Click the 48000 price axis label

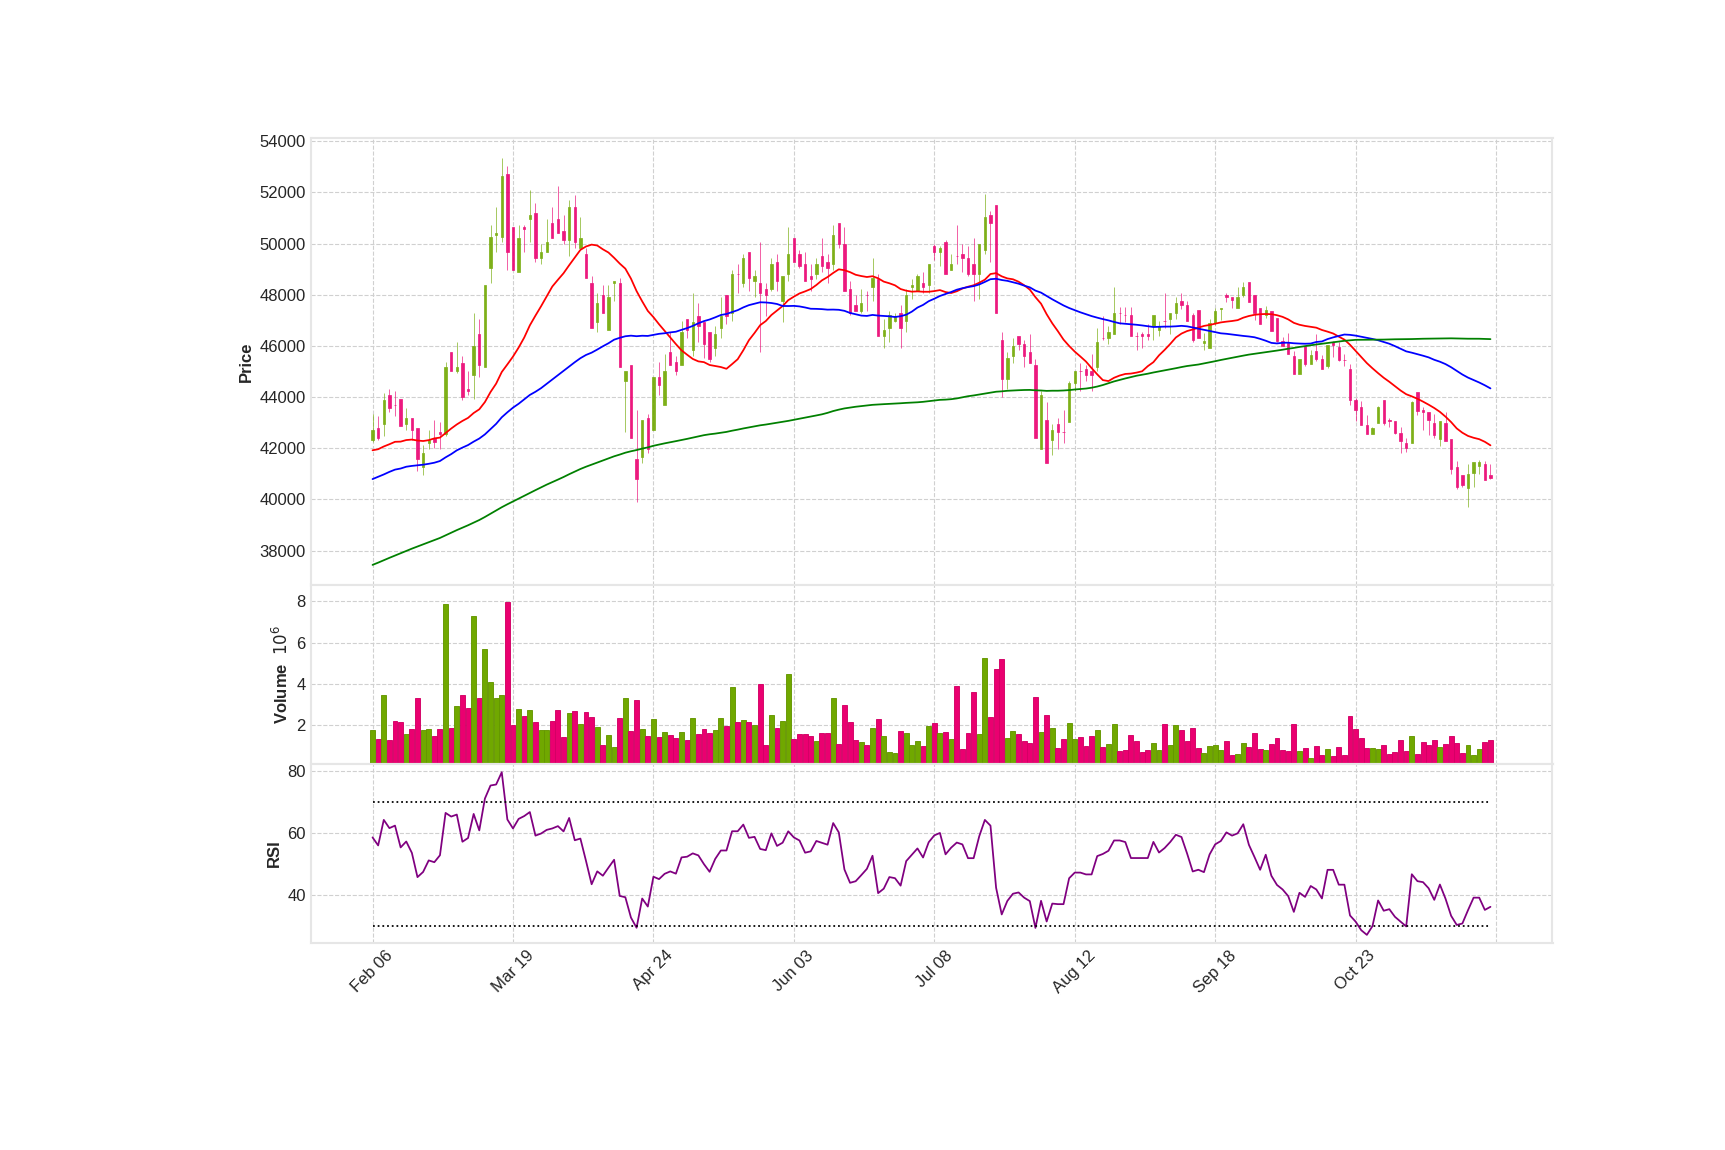(x=282, y=295)
